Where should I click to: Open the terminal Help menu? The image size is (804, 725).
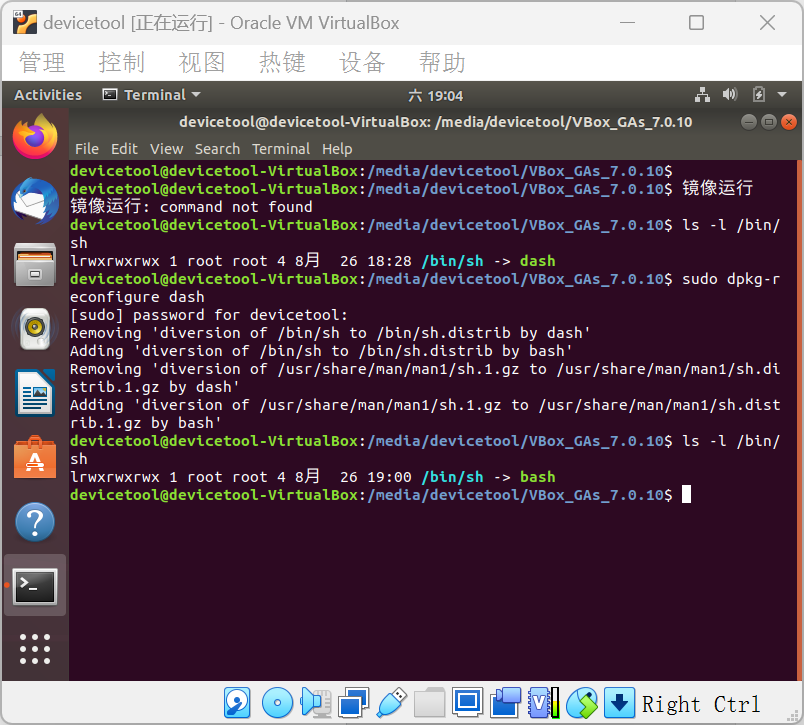337,149
